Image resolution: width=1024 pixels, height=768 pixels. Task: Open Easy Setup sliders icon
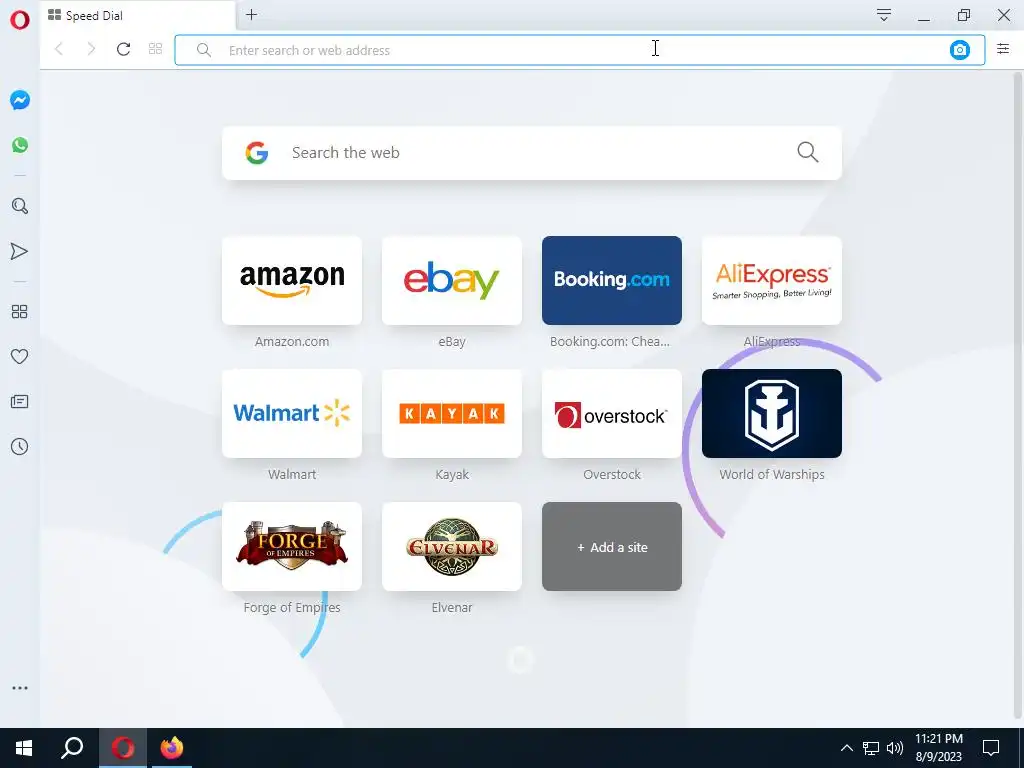coord(1003,48)
